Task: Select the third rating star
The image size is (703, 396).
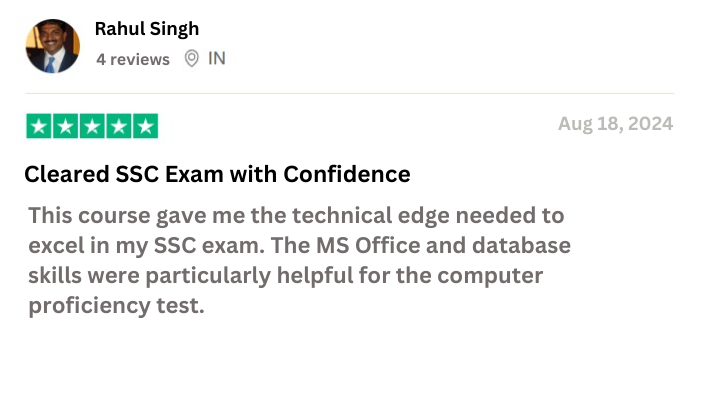Action: (x=92, y=126)
